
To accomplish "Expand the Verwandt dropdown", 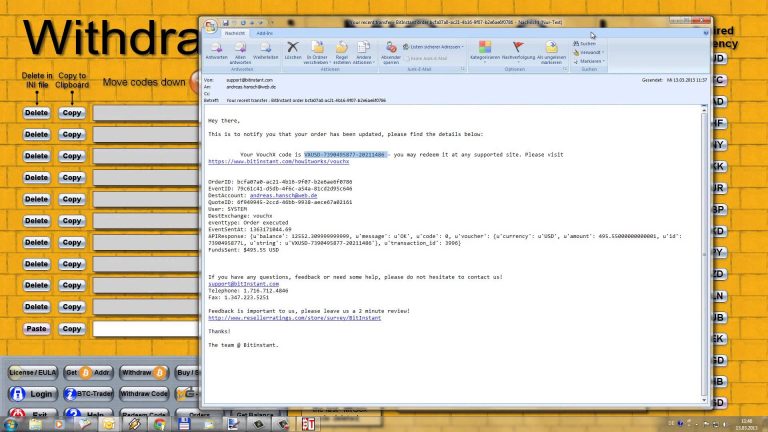I will click(x=588, y=52).
